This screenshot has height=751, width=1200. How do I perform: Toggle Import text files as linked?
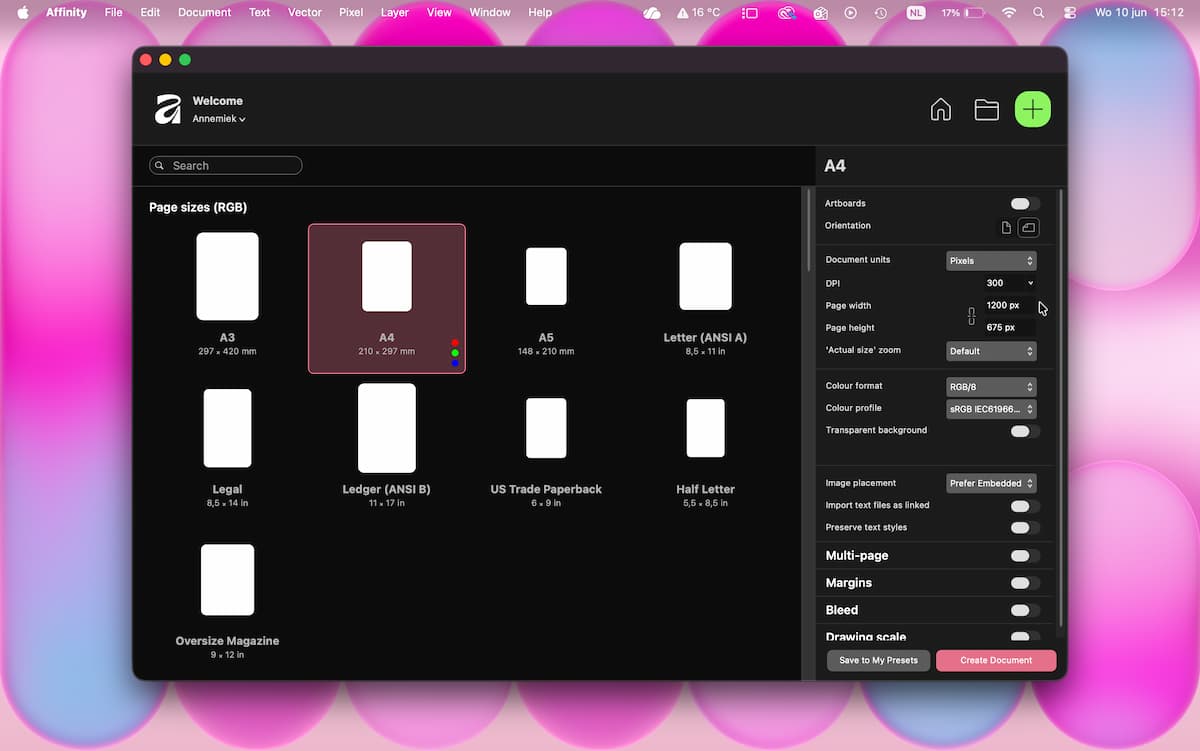coord(1025,506)
